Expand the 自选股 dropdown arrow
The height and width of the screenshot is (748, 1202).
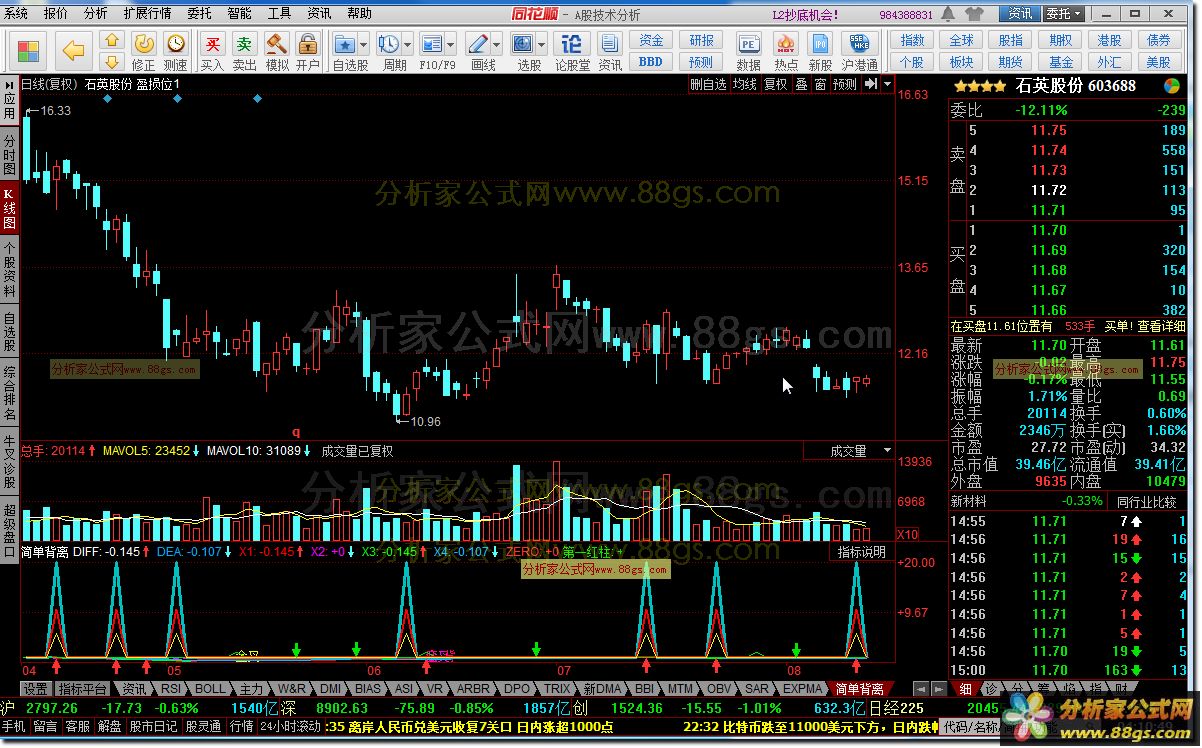click(364, 44)
